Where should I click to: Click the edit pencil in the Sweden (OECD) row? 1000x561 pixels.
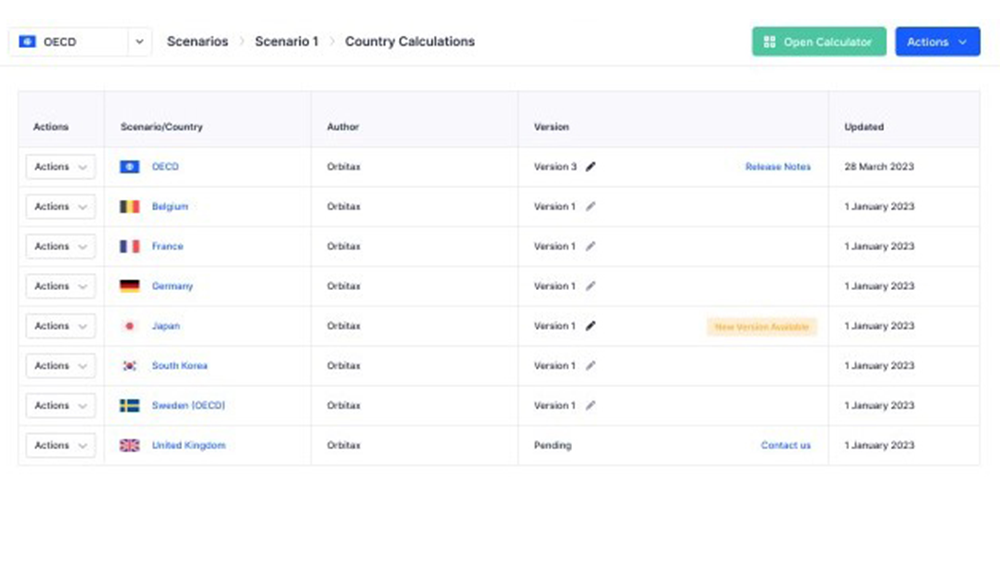pyautogui.click(x=590, y=406)
